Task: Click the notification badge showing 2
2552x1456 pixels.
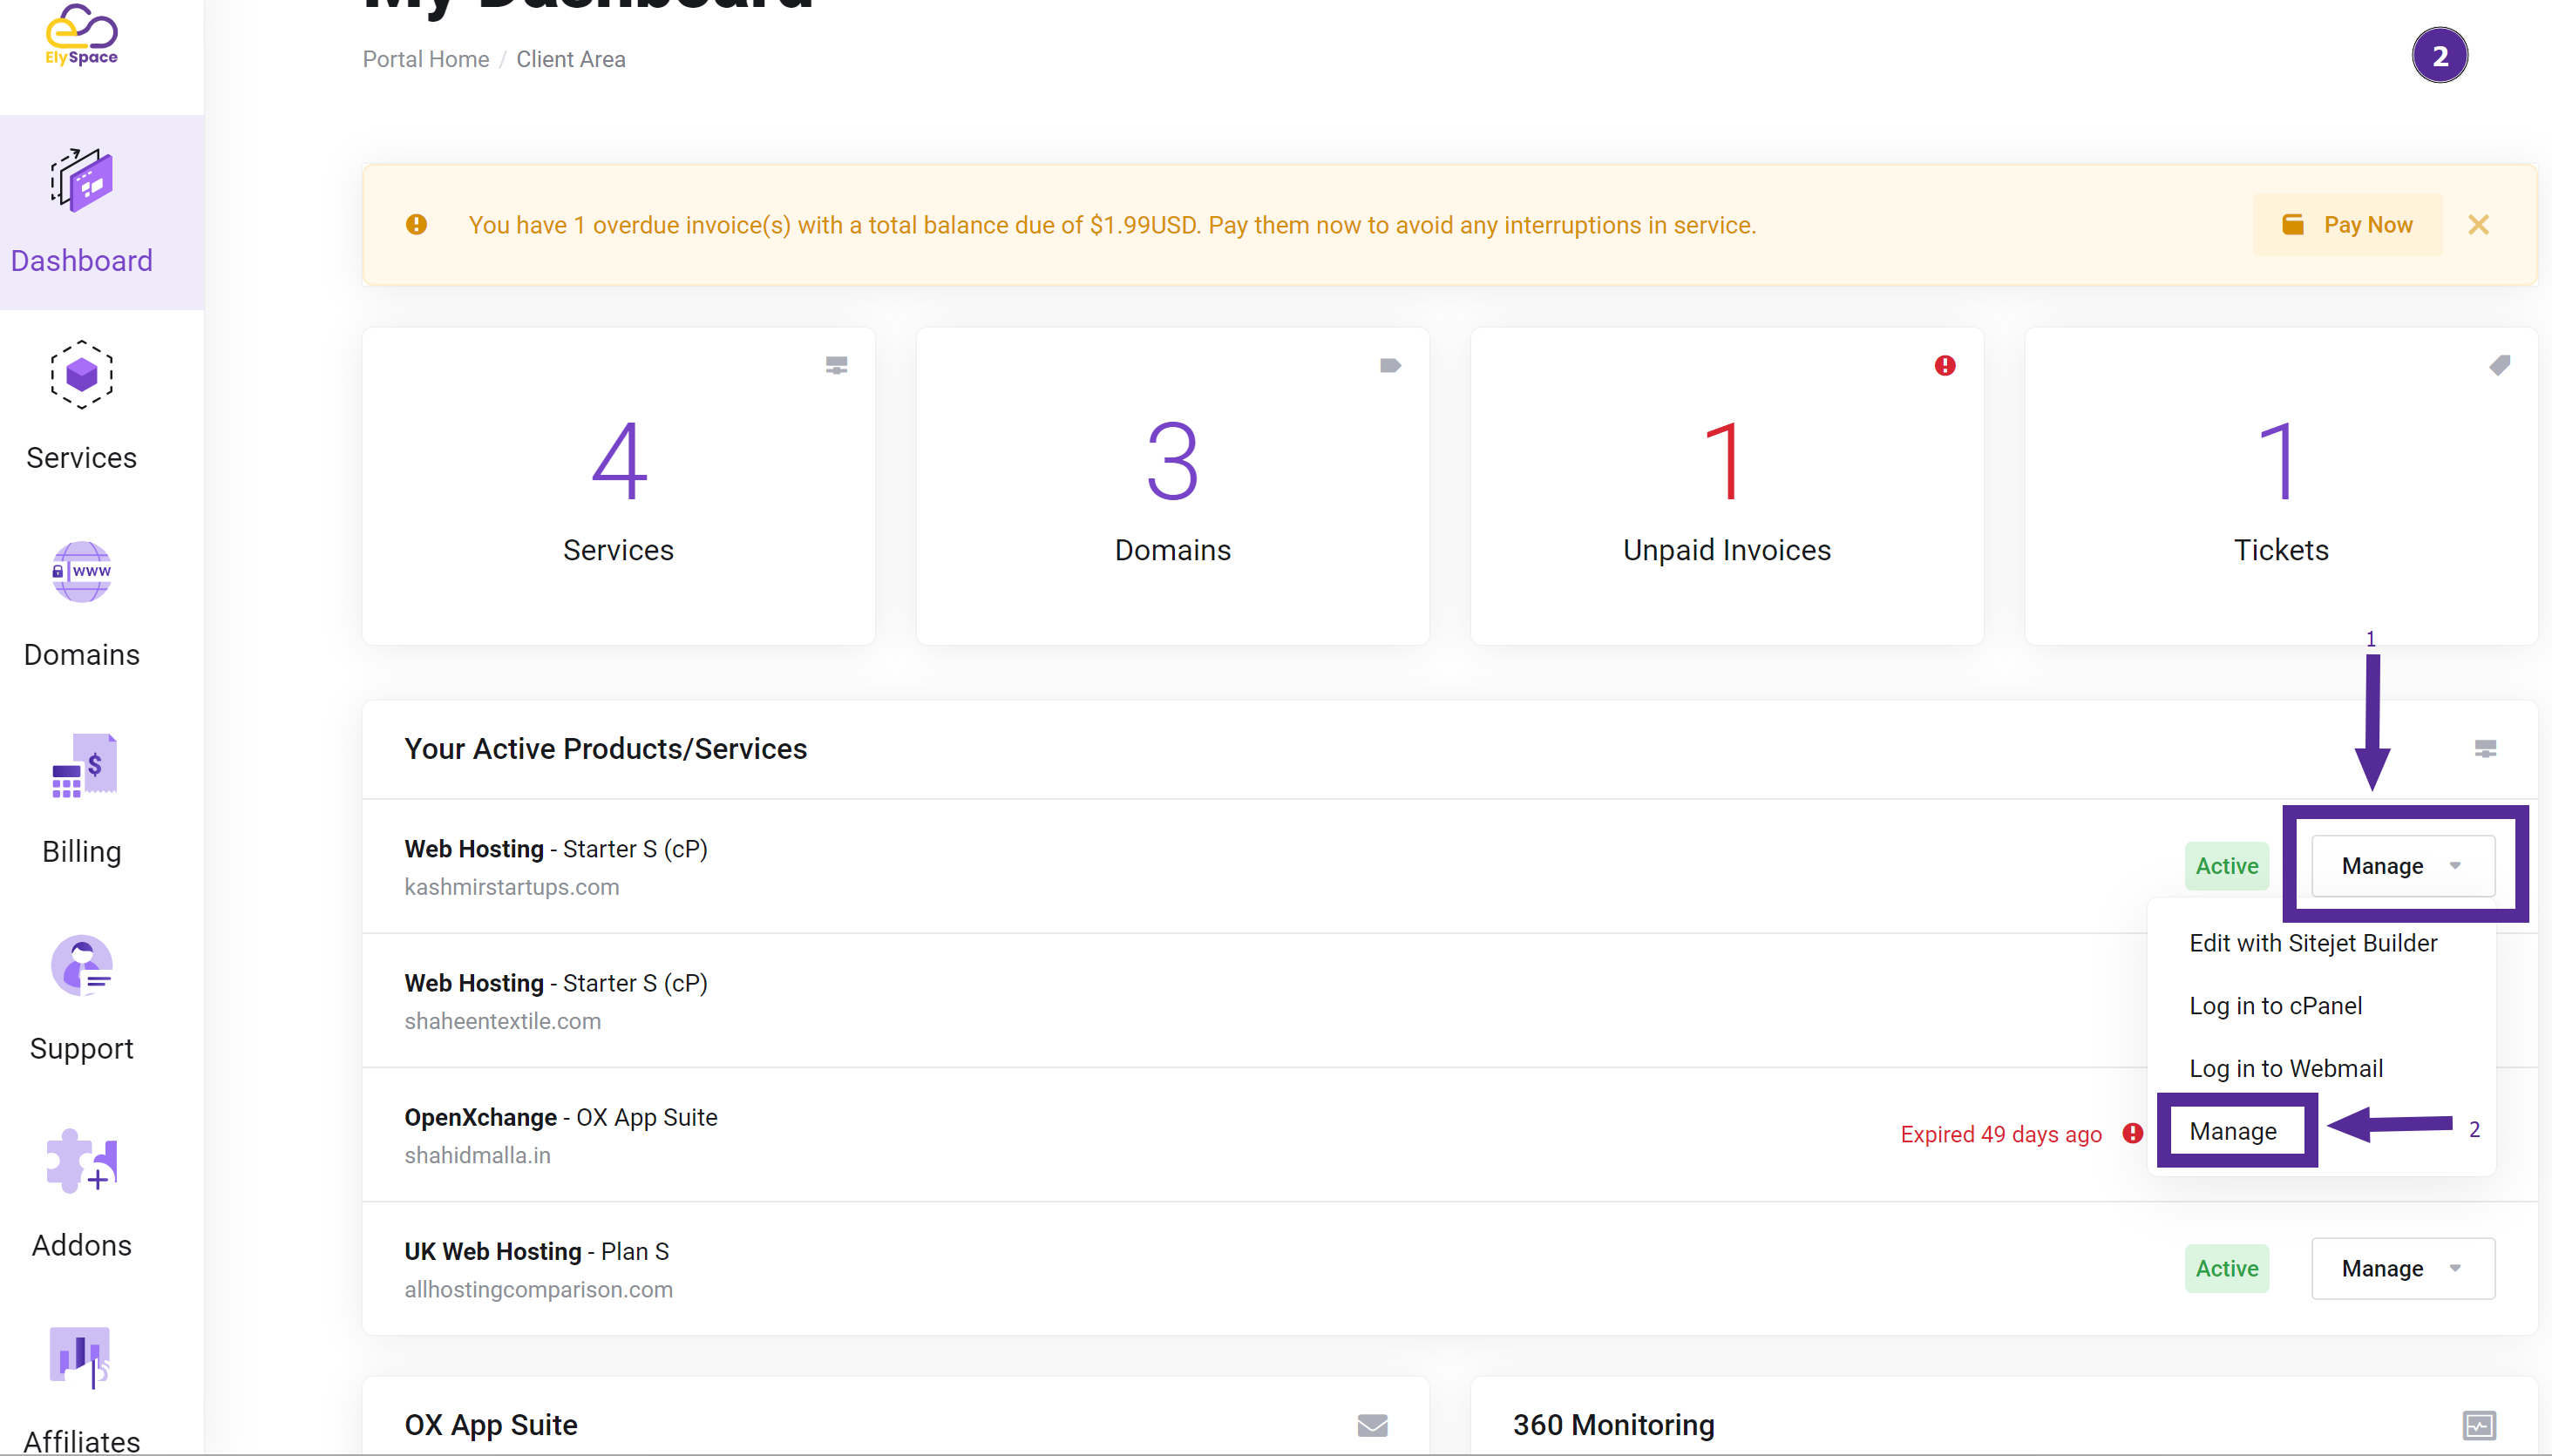Action: (2440, 56)
